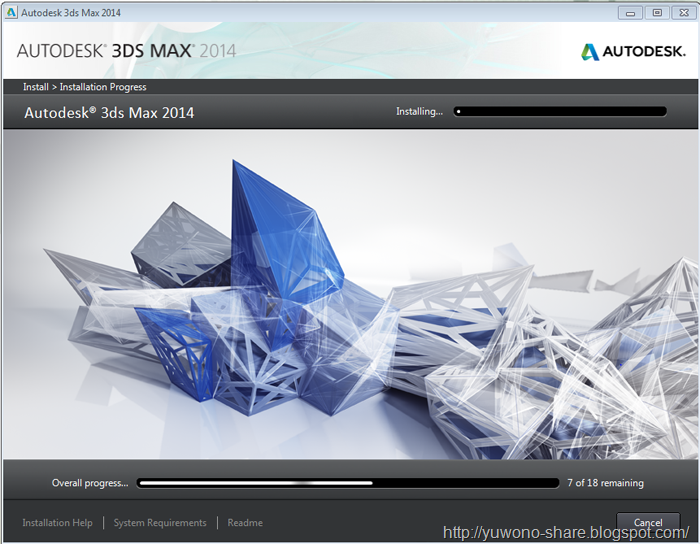The height and width of the screenshot is (544, 700).
Task: Click the 'Autodesk 3ds Max 2014' window title text
Action: (x=71, y=12)
